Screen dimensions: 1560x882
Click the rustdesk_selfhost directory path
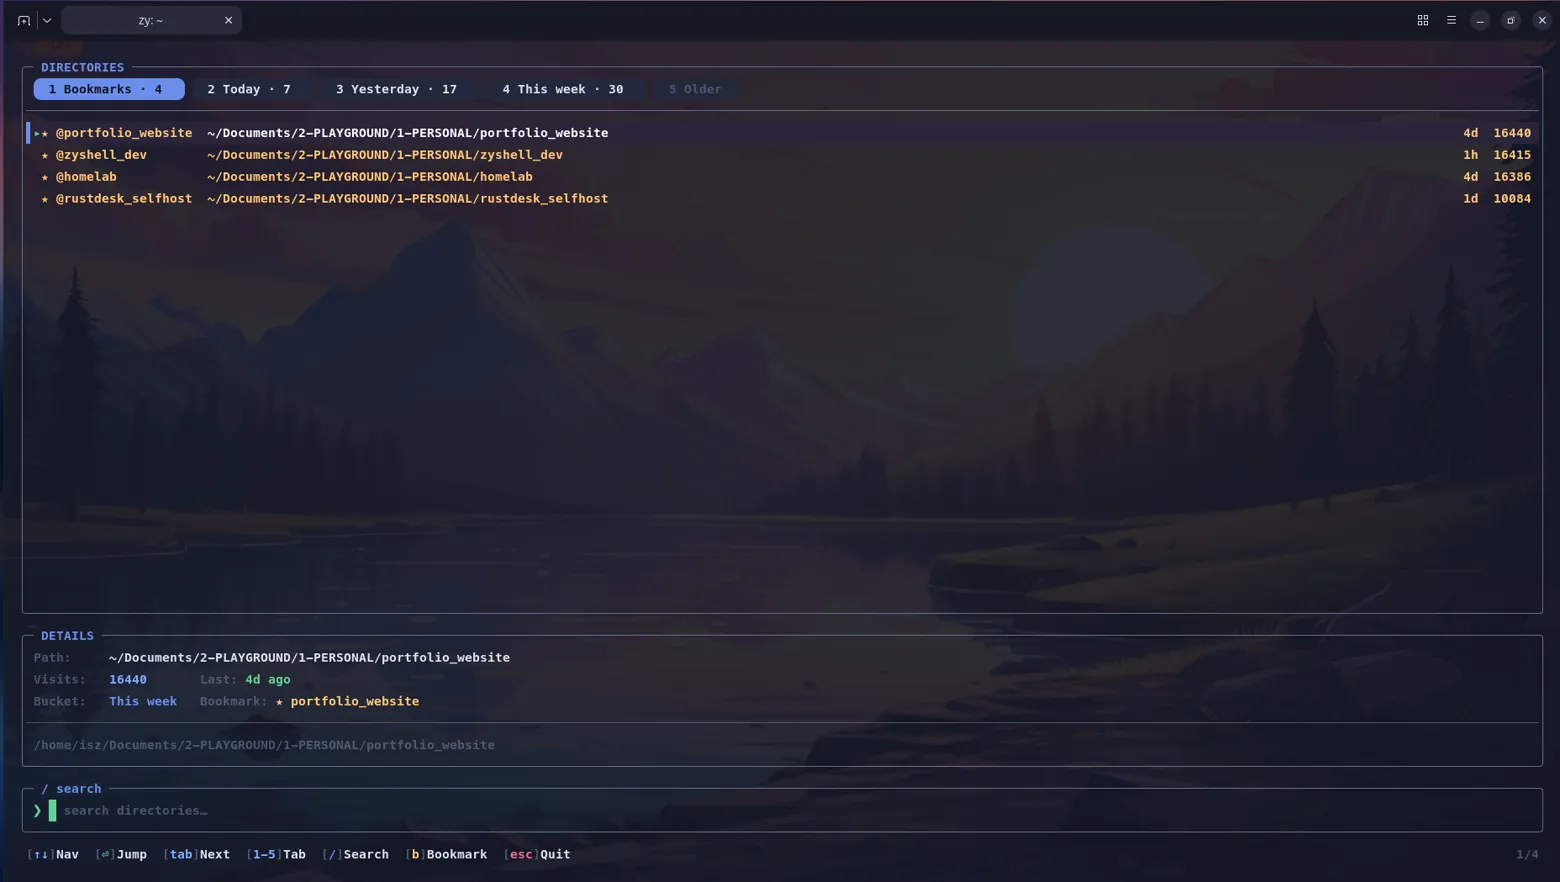coord(407,198)
